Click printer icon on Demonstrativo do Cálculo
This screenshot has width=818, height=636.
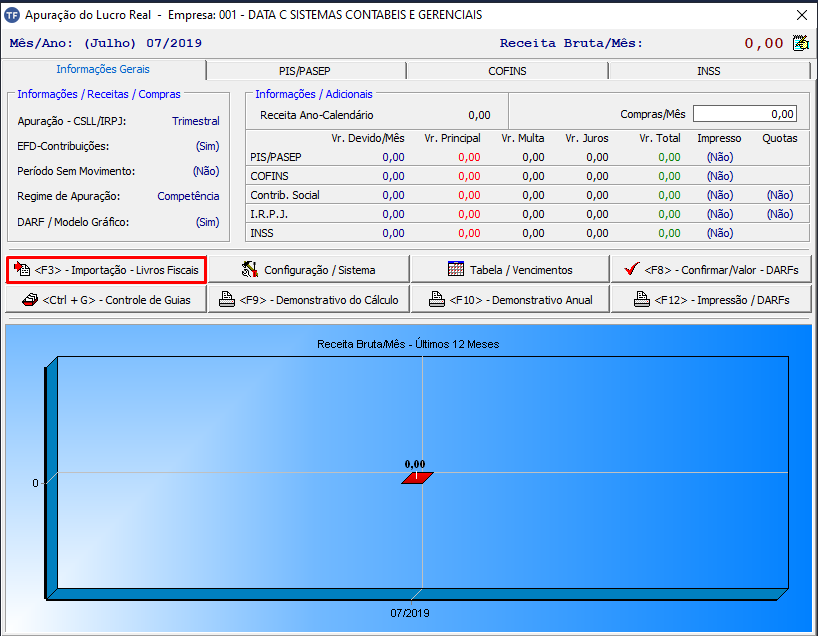[x=227, y=299]
